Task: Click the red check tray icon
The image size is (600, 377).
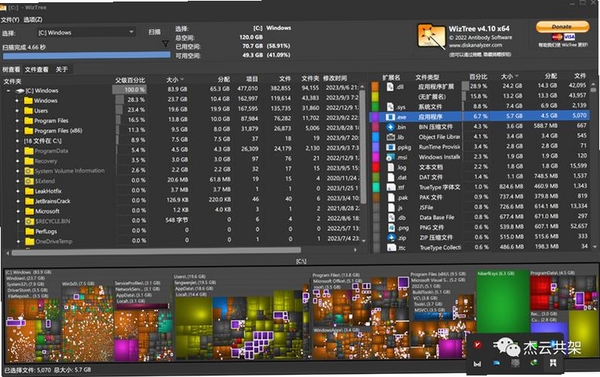Action: click(478, 345)
